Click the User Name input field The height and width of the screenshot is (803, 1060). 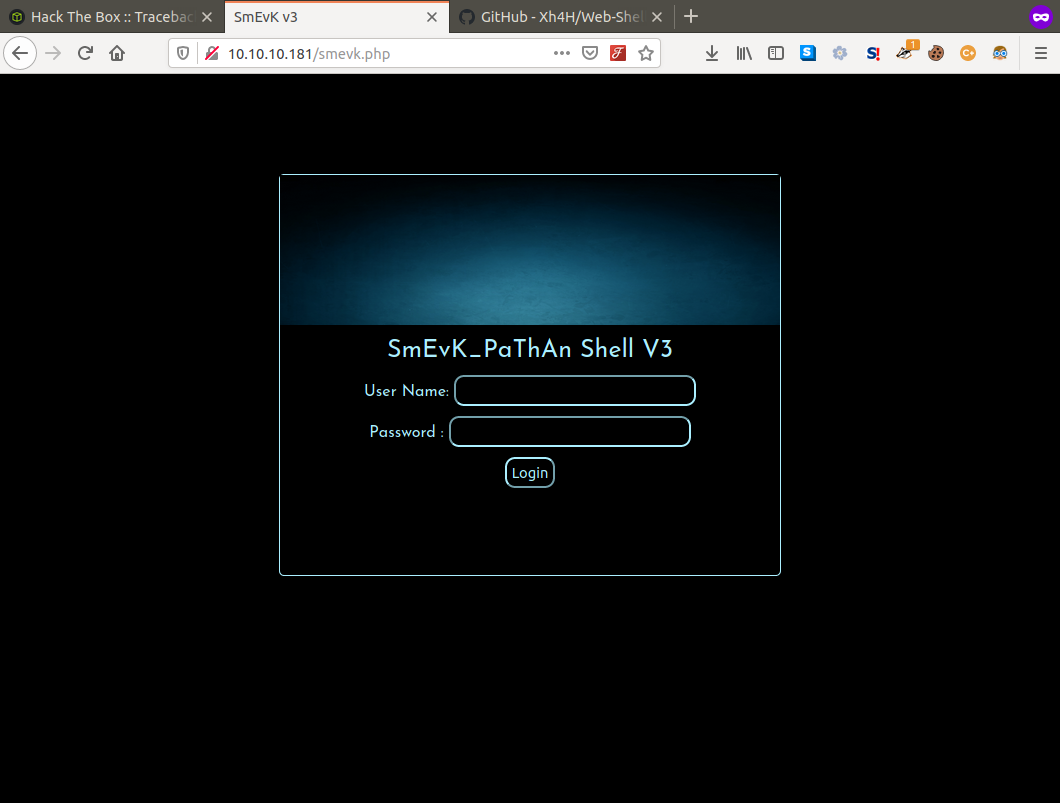pyautogui.click(x=575, y=391)
